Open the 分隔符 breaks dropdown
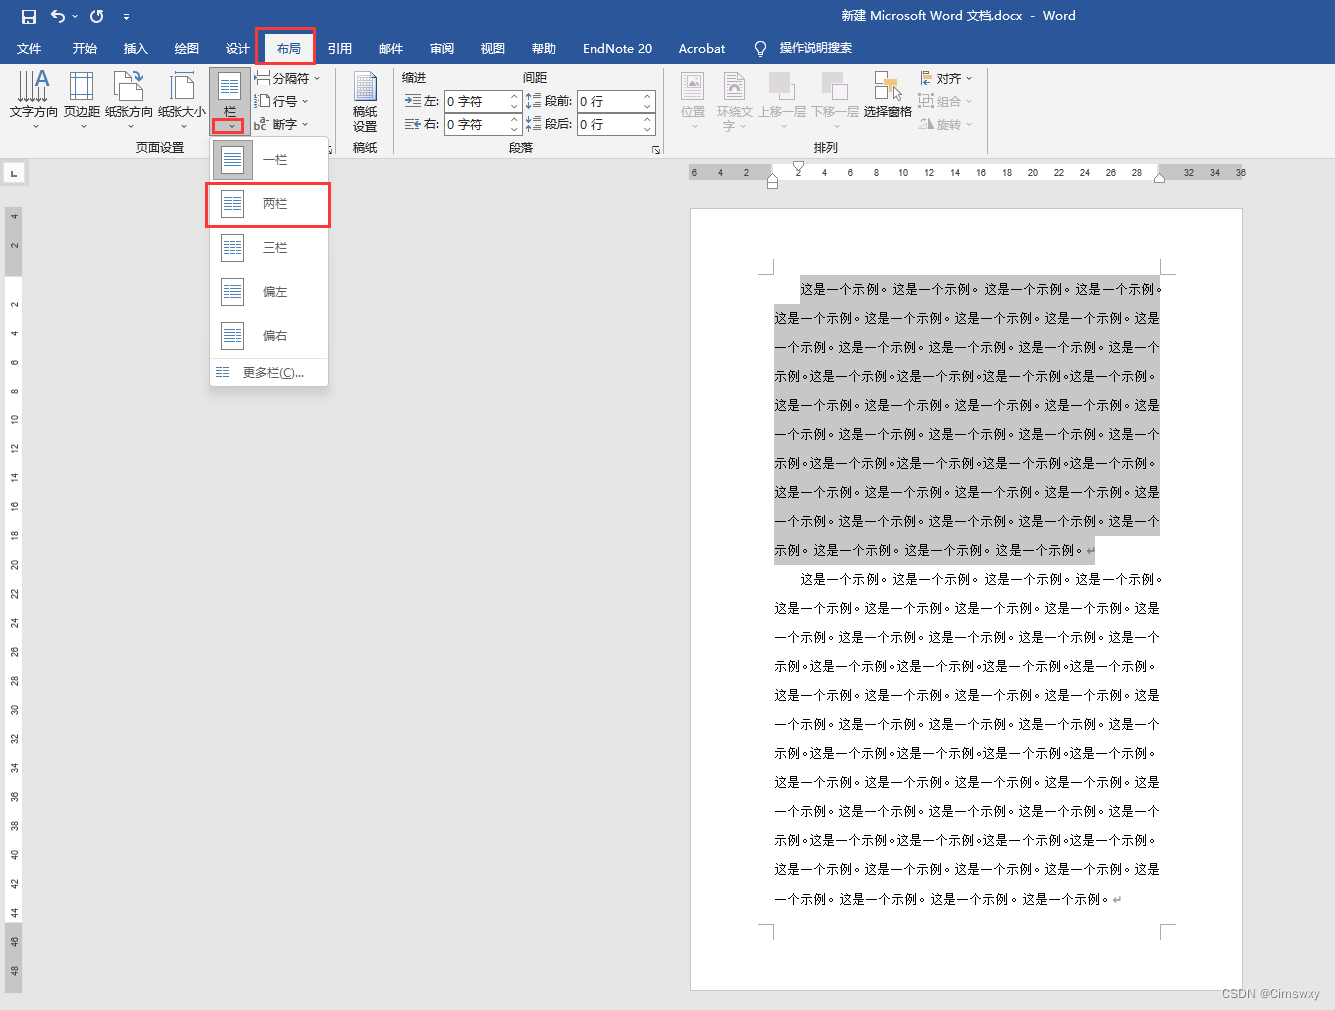 [x=287, y=78]
